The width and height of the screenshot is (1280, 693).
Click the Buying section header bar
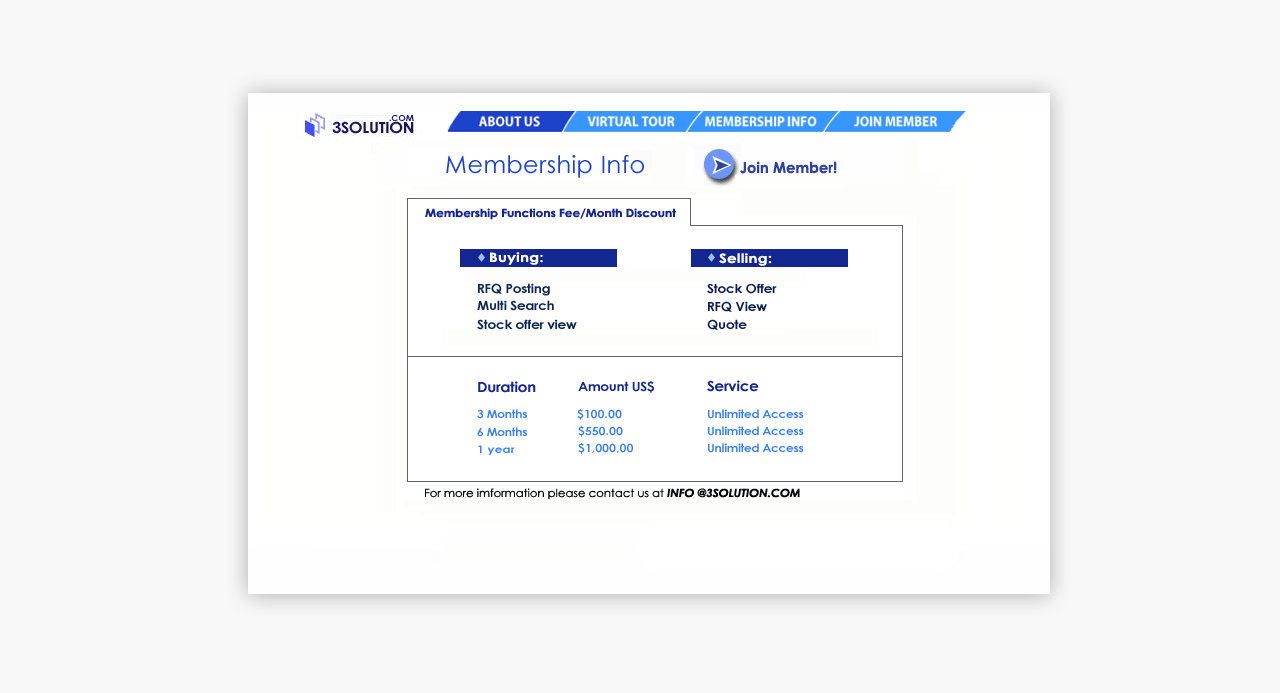point(538,258)
